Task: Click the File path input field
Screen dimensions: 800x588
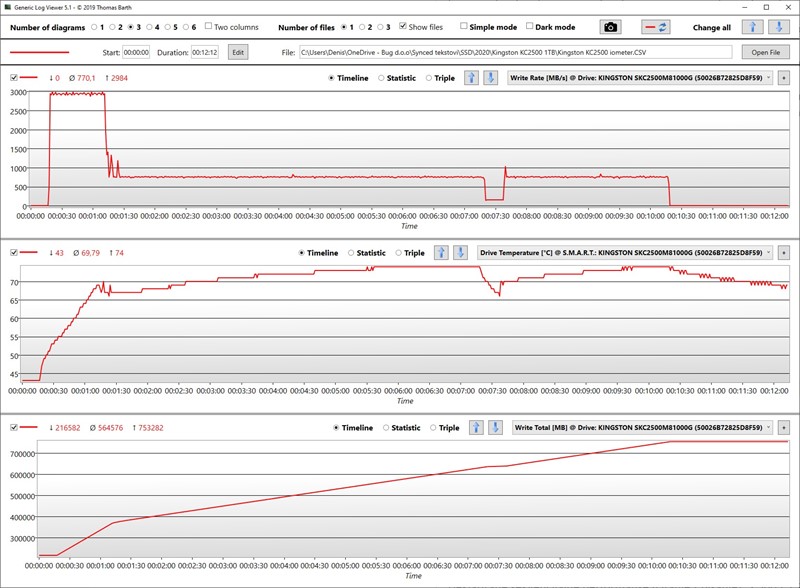Action: pyautogui.click(x=514, y=52)
